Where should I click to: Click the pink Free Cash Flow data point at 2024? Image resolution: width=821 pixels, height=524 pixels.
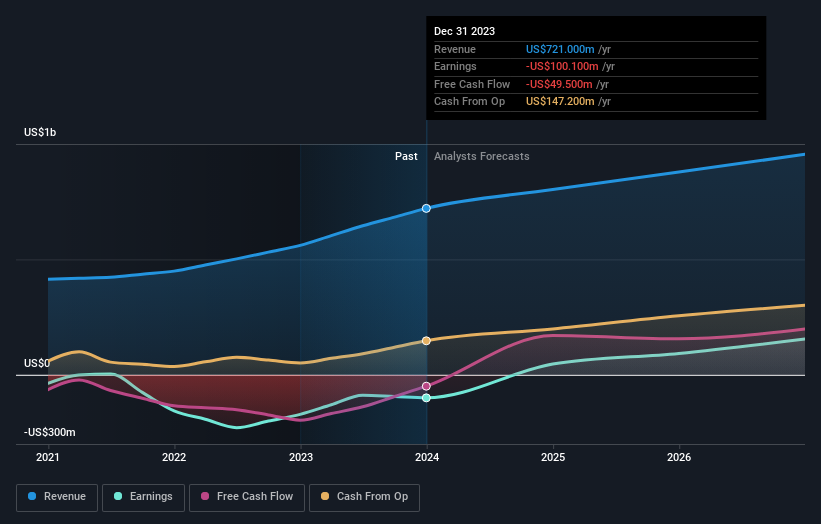426,386
